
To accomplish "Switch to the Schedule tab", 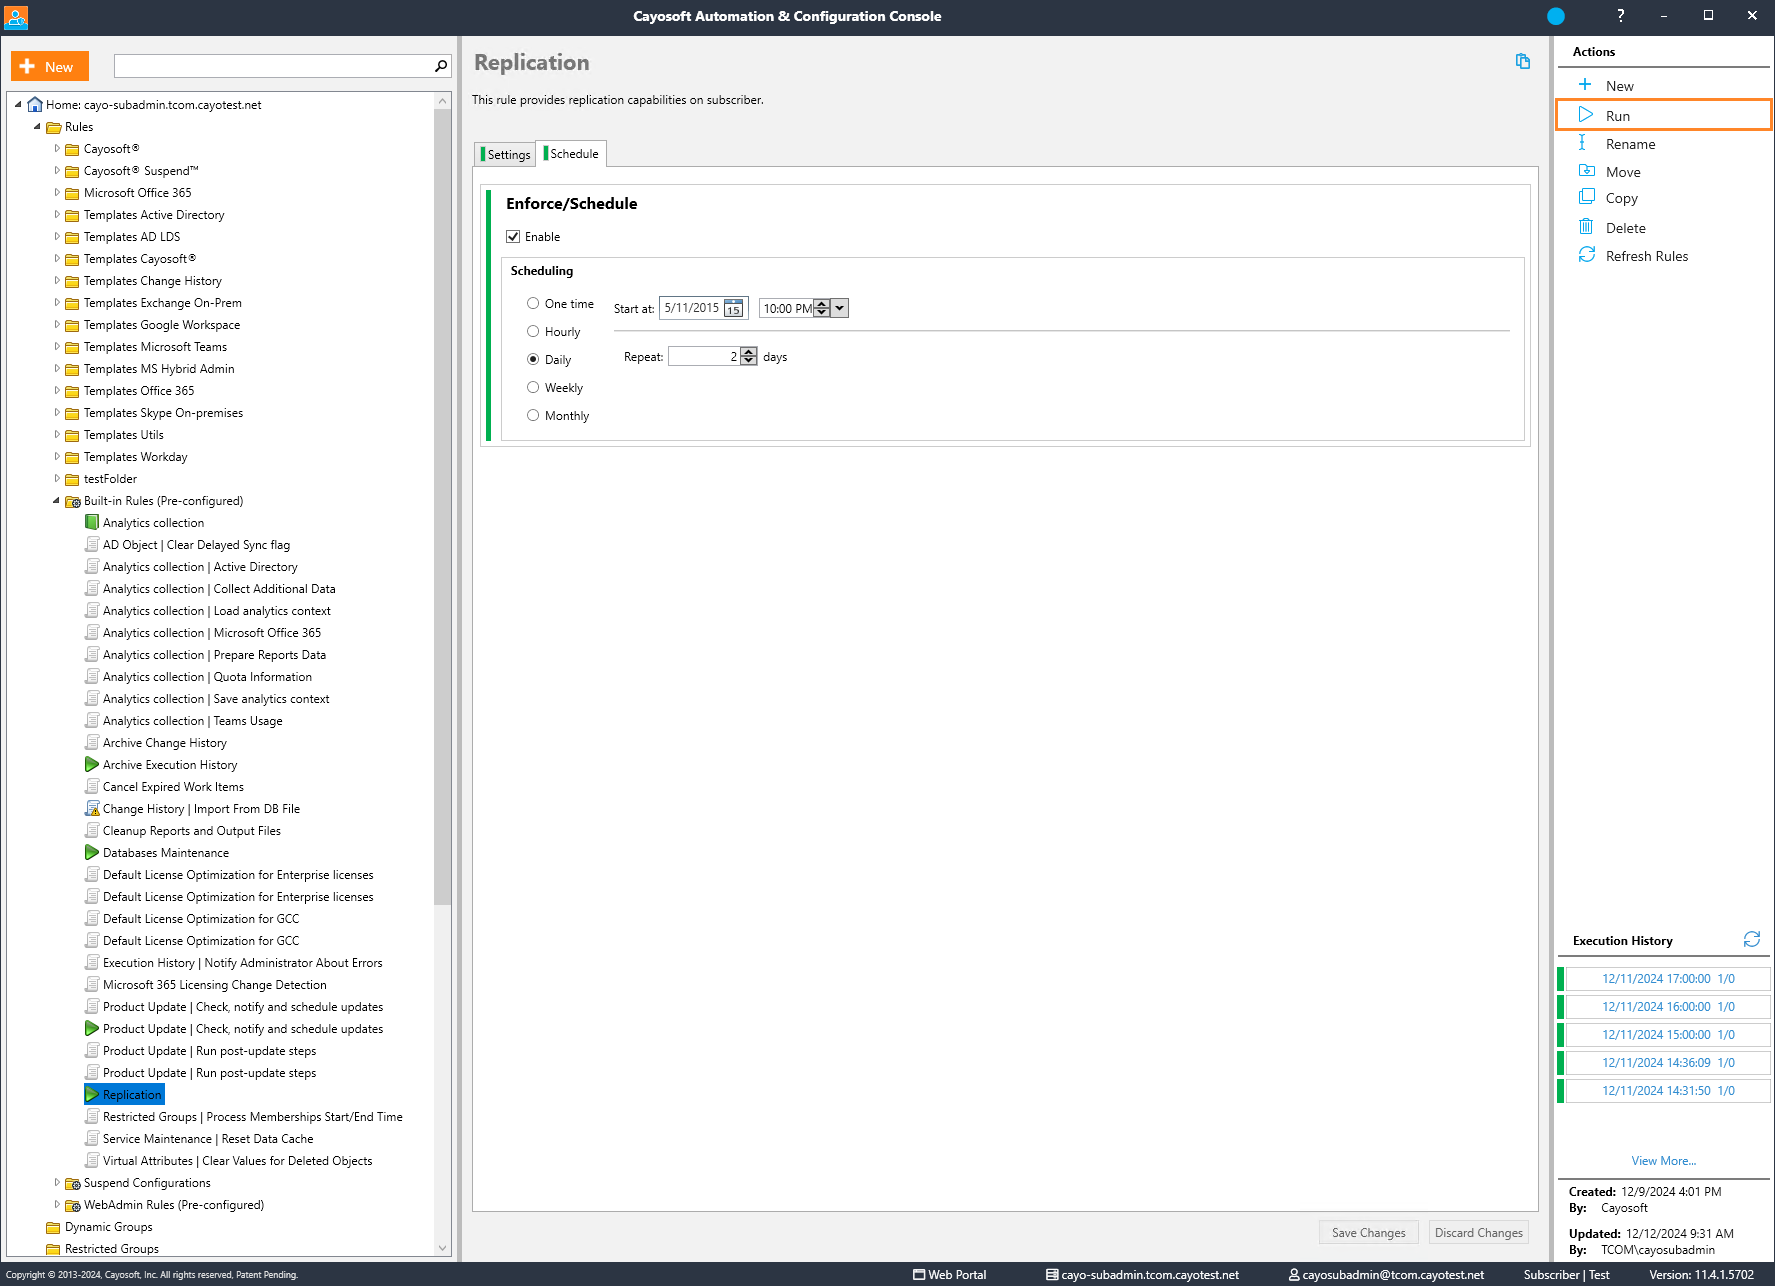I will (571, 153).
